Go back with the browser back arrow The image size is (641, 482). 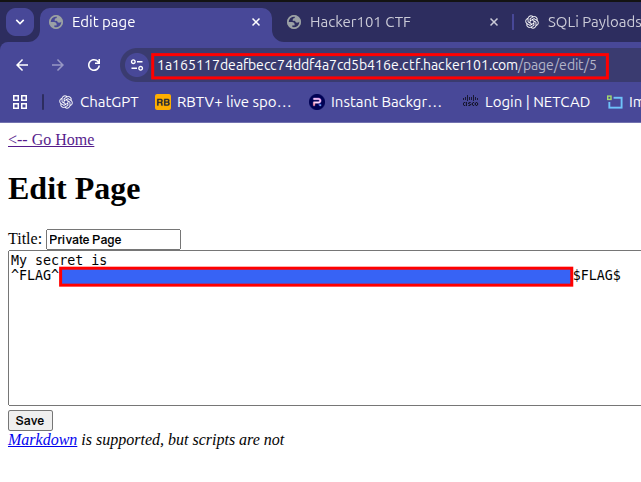point(22,65)
